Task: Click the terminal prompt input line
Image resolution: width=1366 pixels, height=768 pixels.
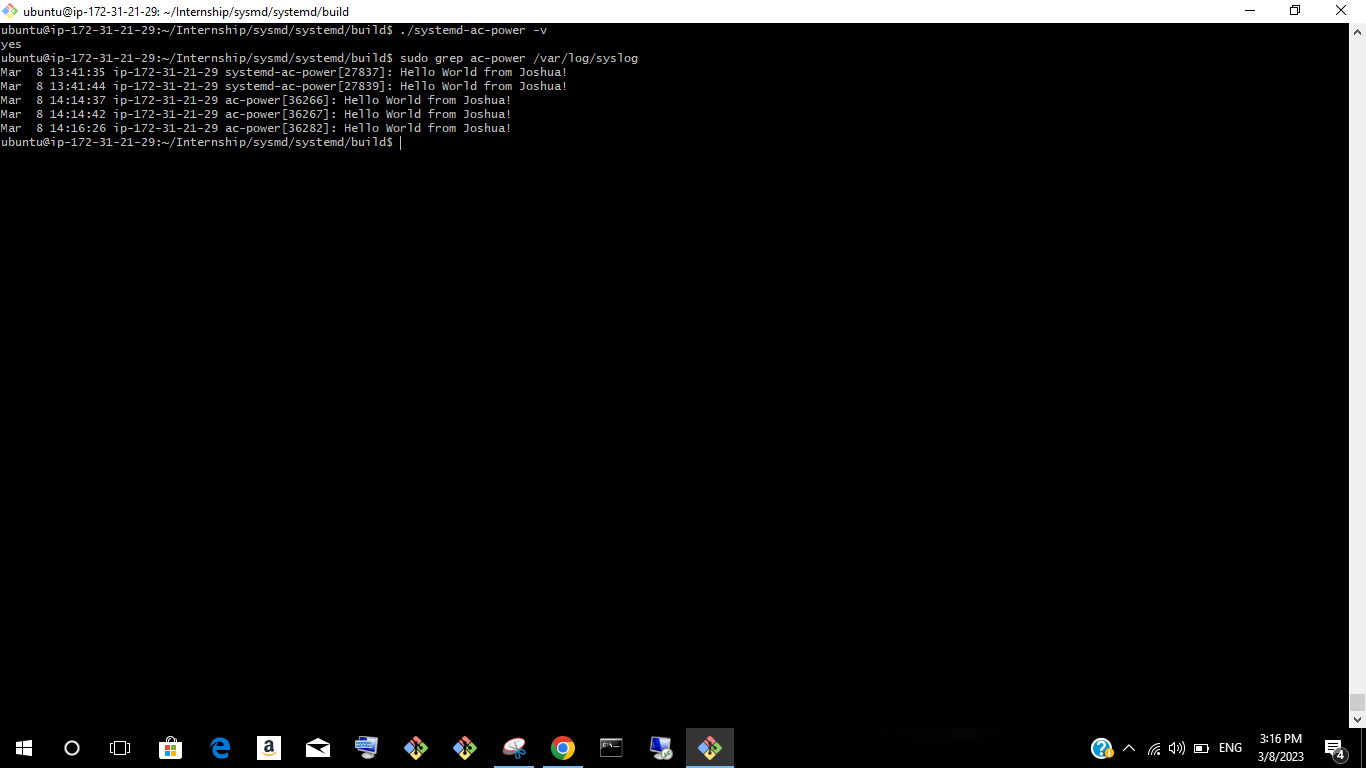Action: coord(402,142)
